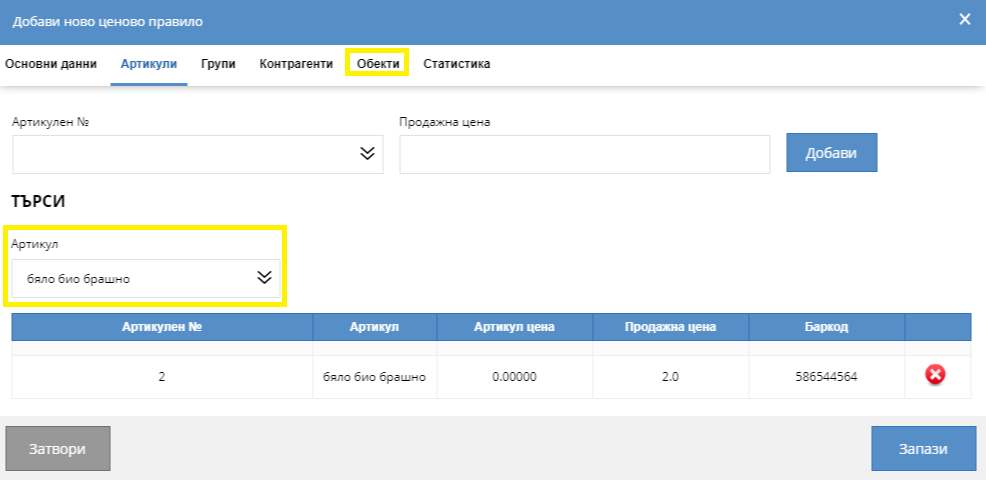986x480 pixels.
Task: Click the red delete icon in table row
Action: 936,375
